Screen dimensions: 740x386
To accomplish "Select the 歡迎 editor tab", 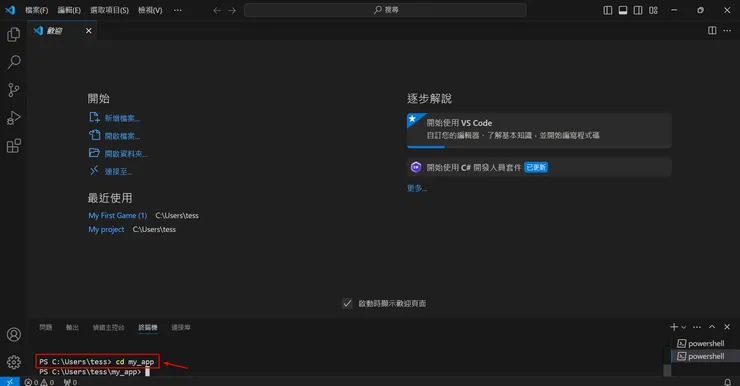I will [62, 31].
